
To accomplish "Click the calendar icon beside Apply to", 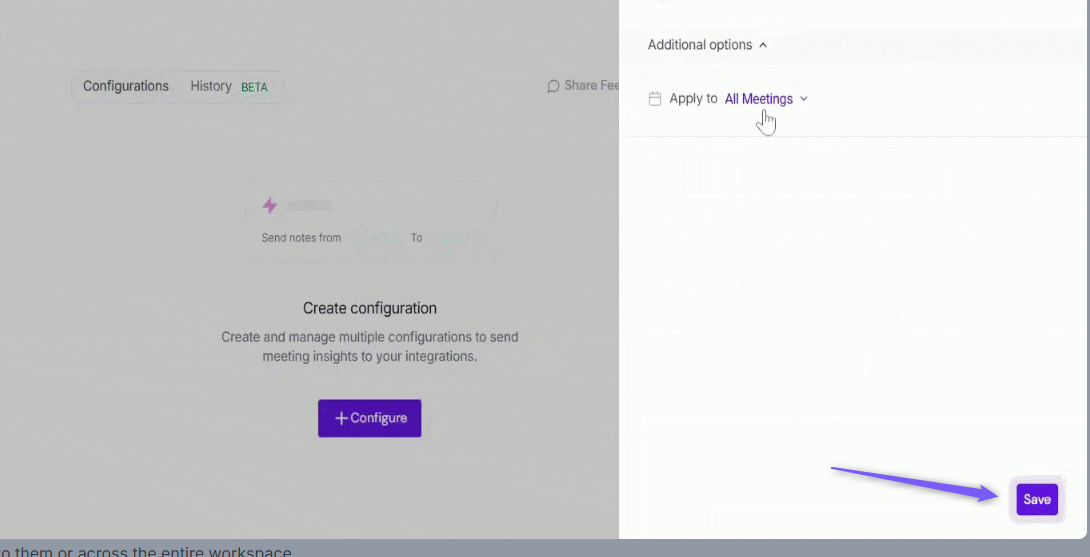I will [655, 99].
